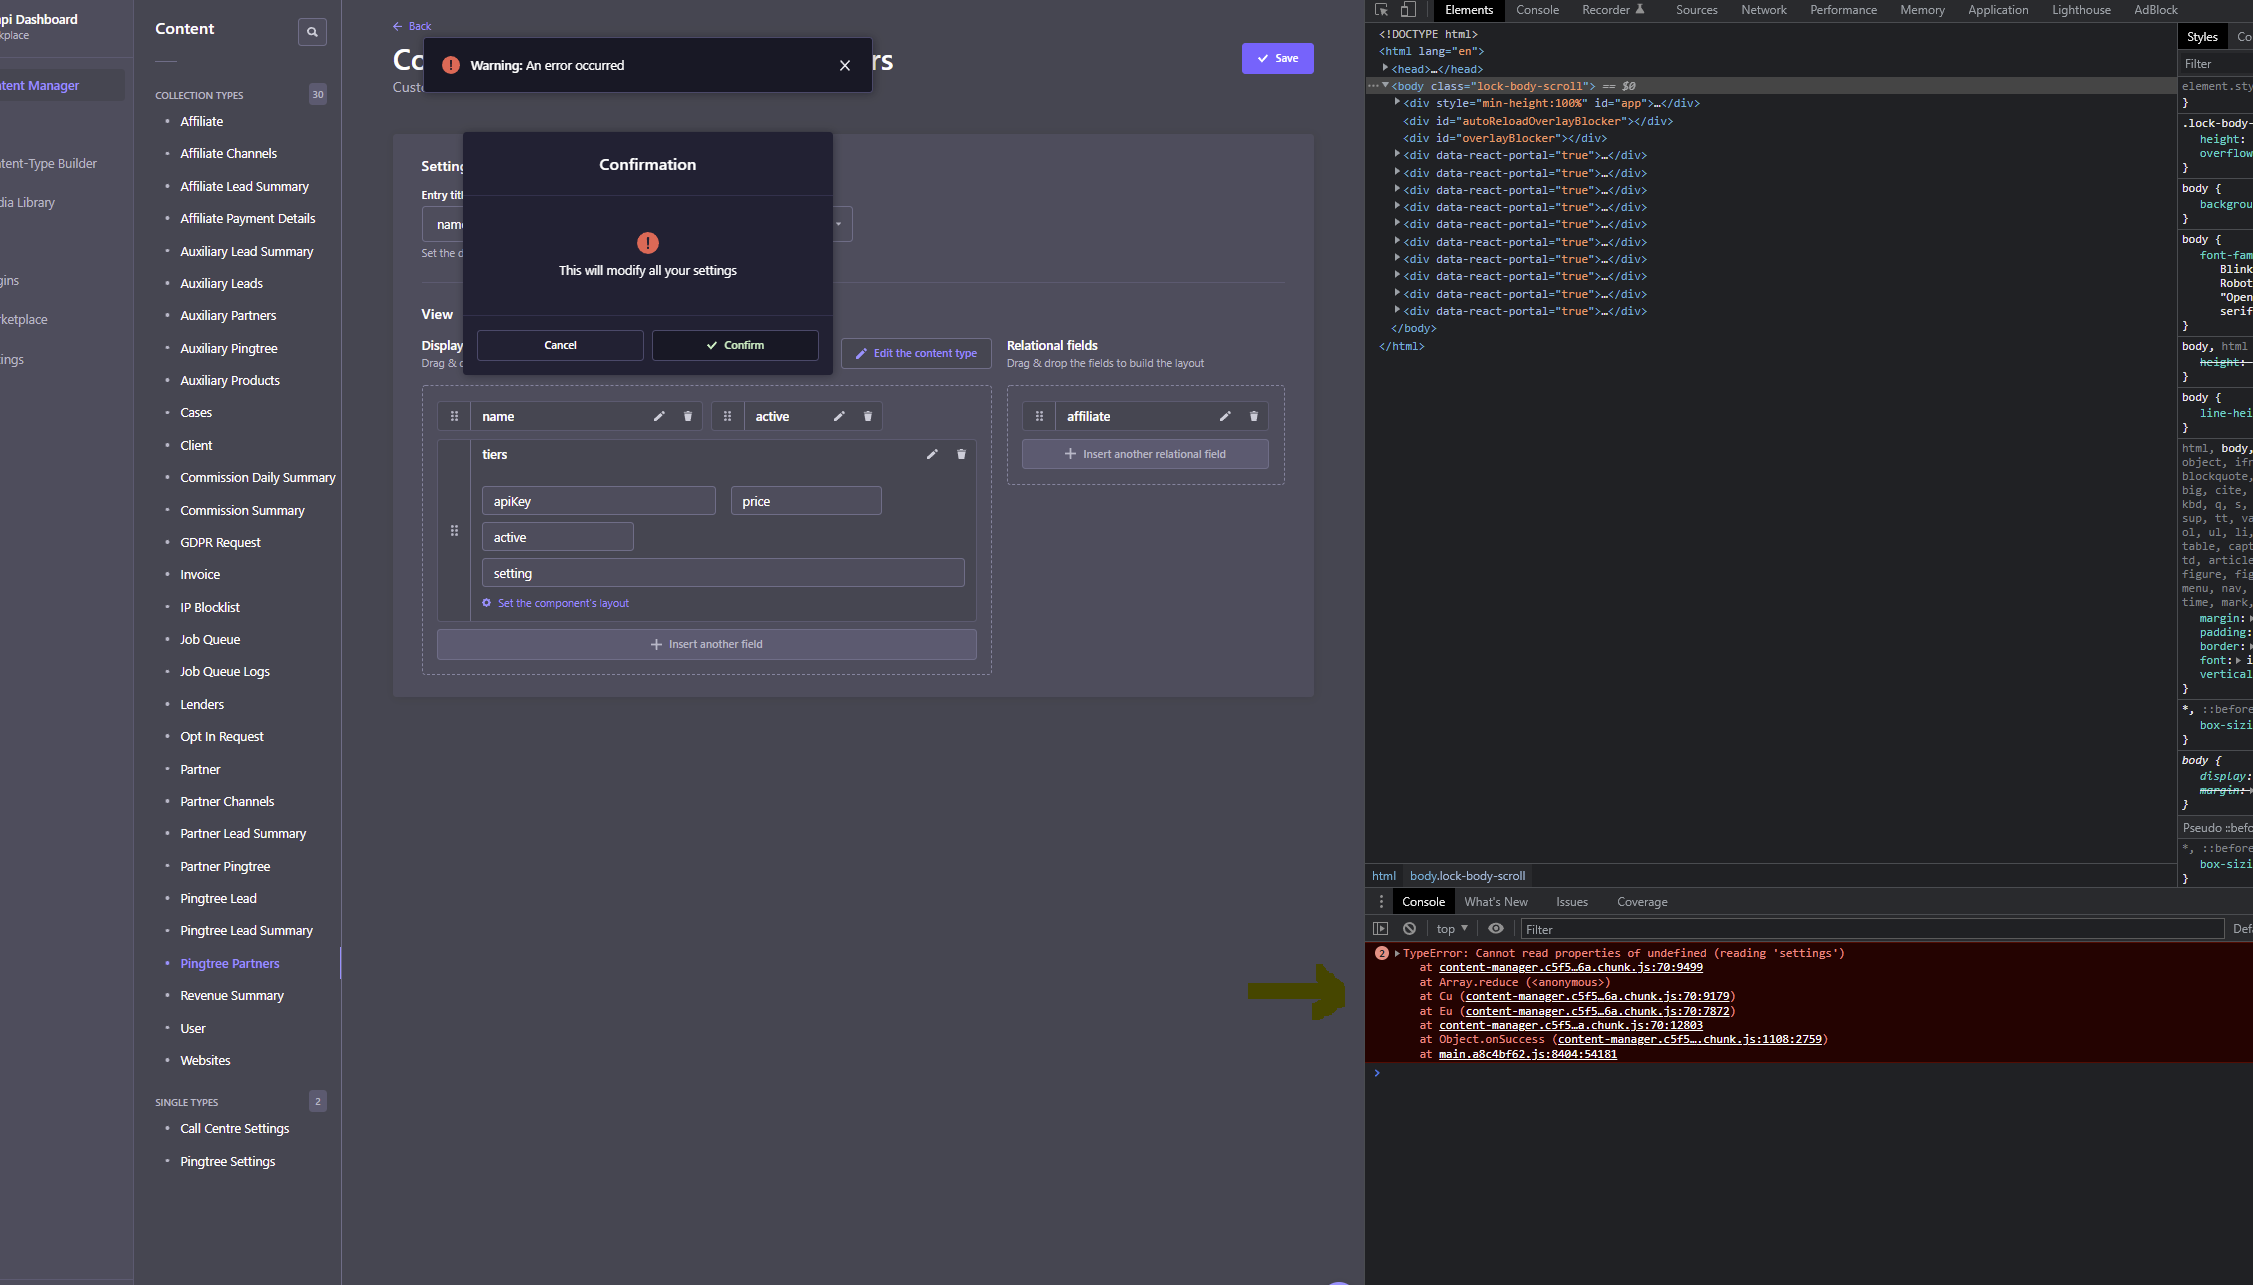Select Call Centre Settings single type
The height and width of the screenshot is (1285, 2253).
(x=235, y=1129)
